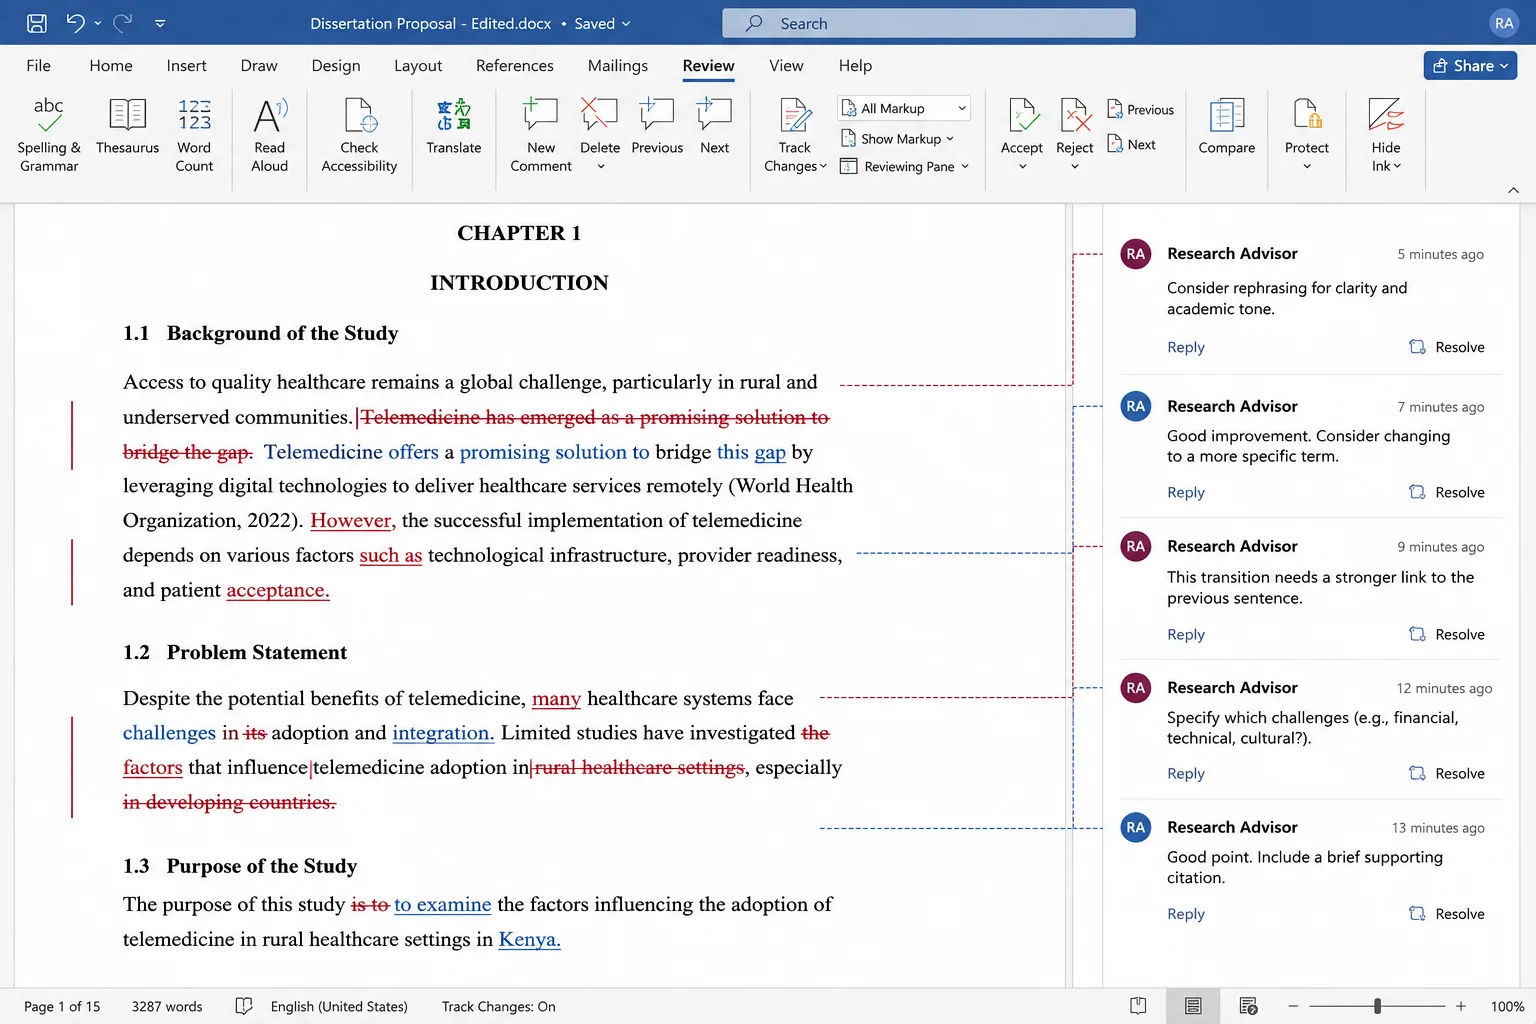Image resolution: width=1536 pixels, height=1024 pixels.
Task: Jump to Next tracked change
Action: point(1131,144)
